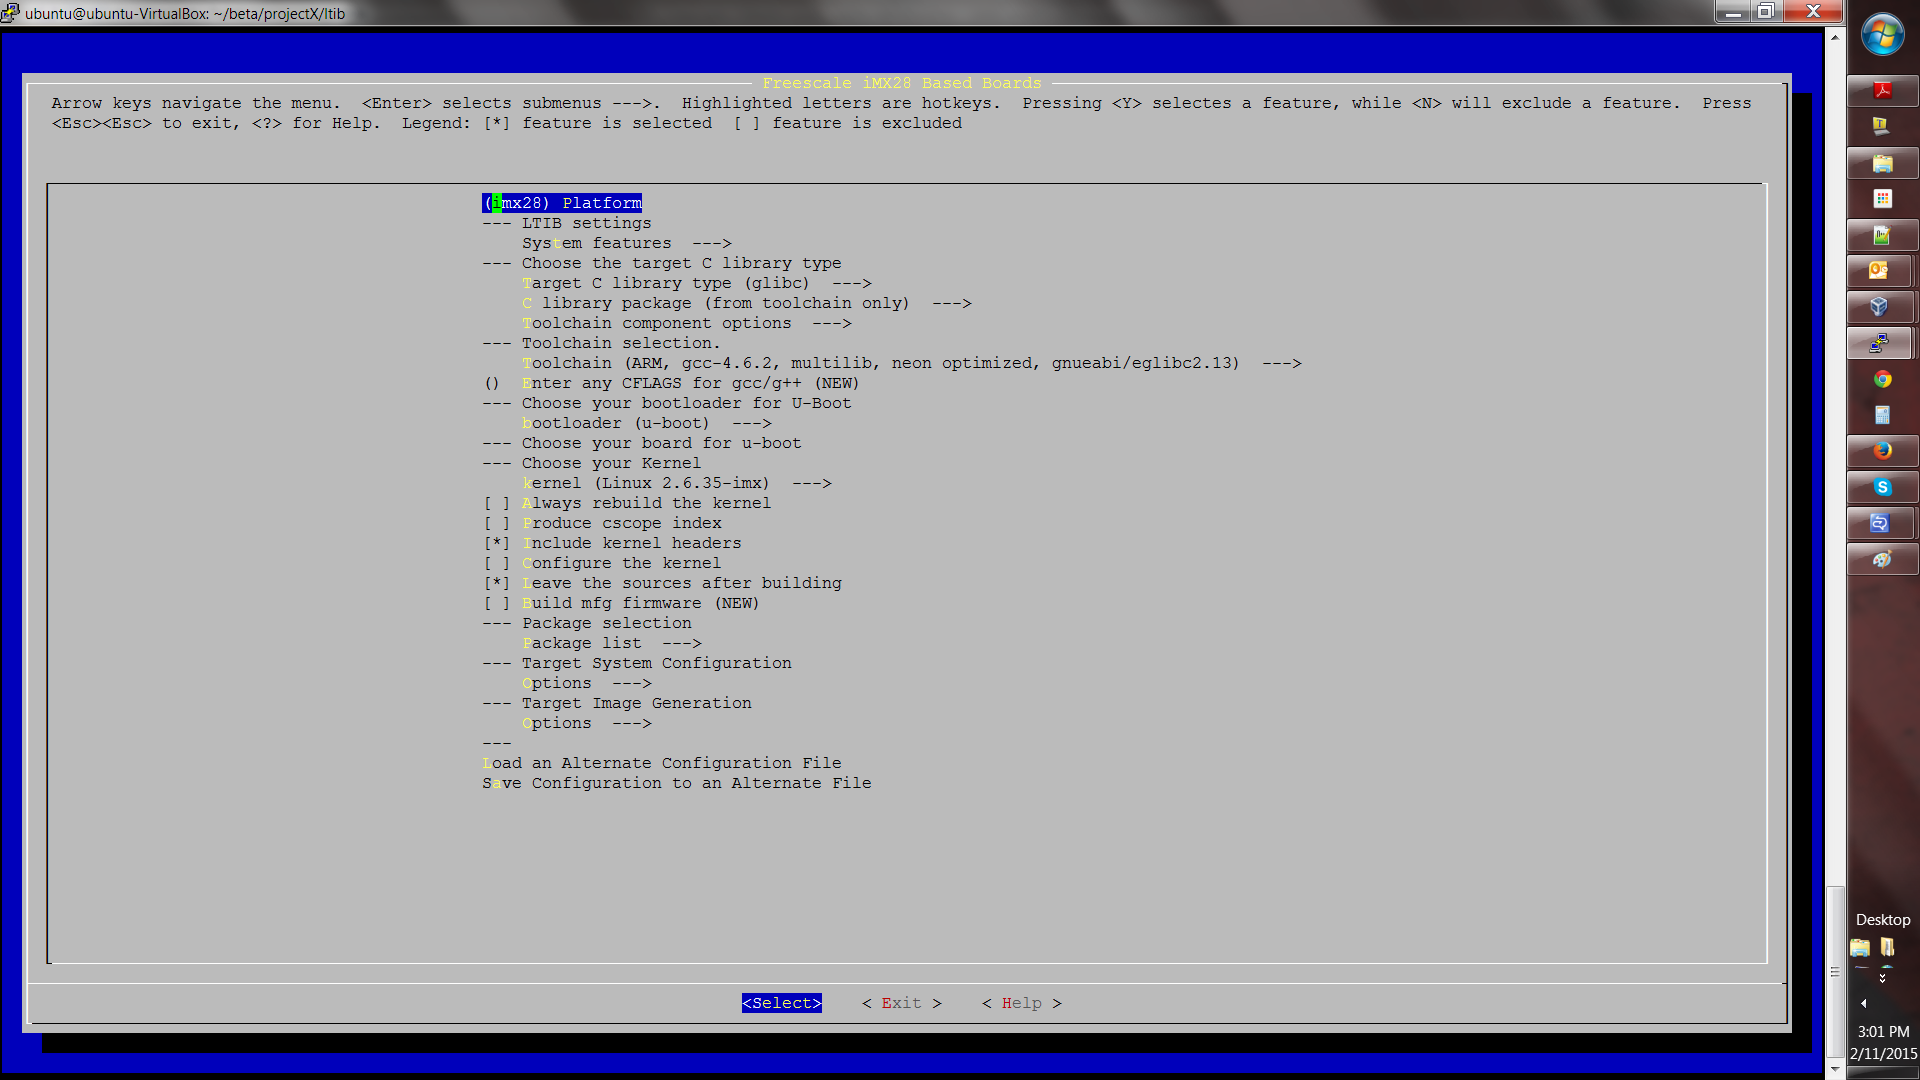
Task: Open the Windows Start orb
Action: click(x=1882, y=36)
